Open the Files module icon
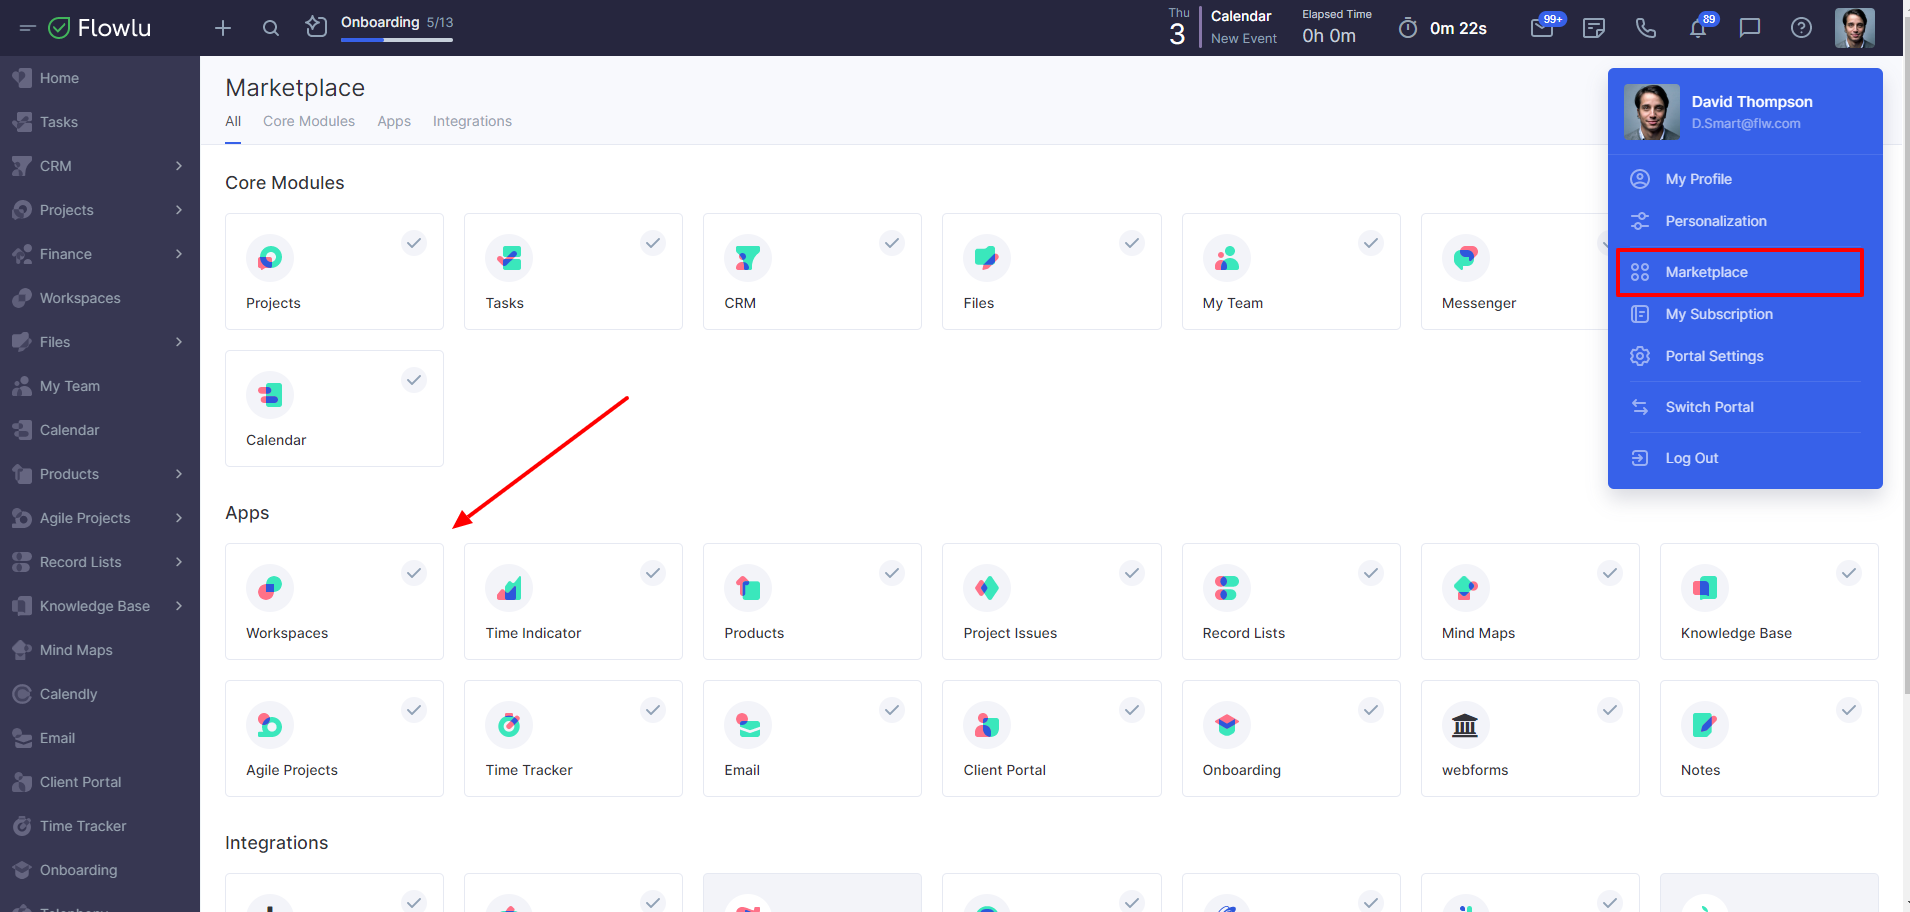Viewport: 1910px width, 912px height. [x=987, y=258]
